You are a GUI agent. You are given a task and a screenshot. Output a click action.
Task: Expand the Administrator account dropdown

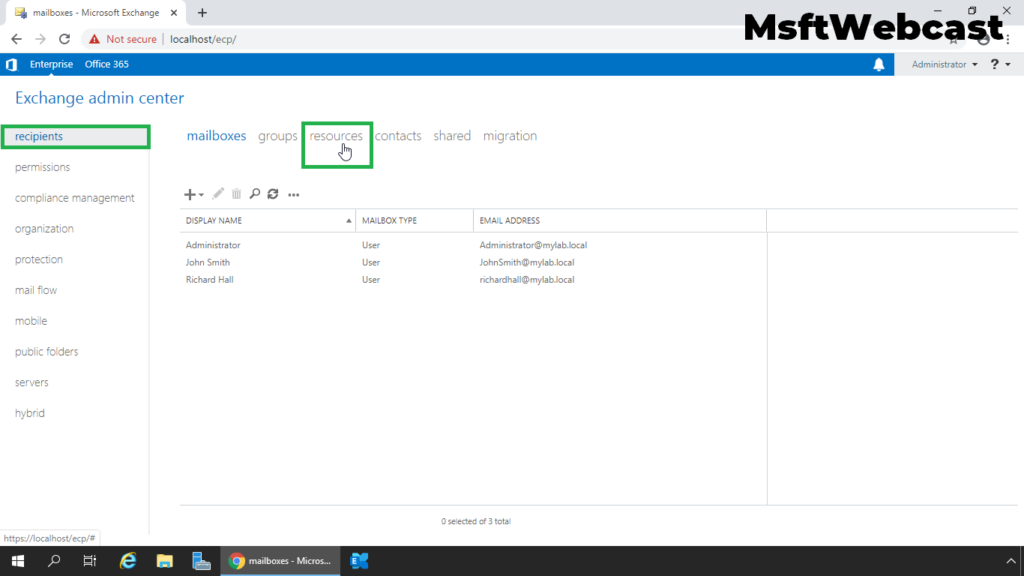tap(944, 64)
